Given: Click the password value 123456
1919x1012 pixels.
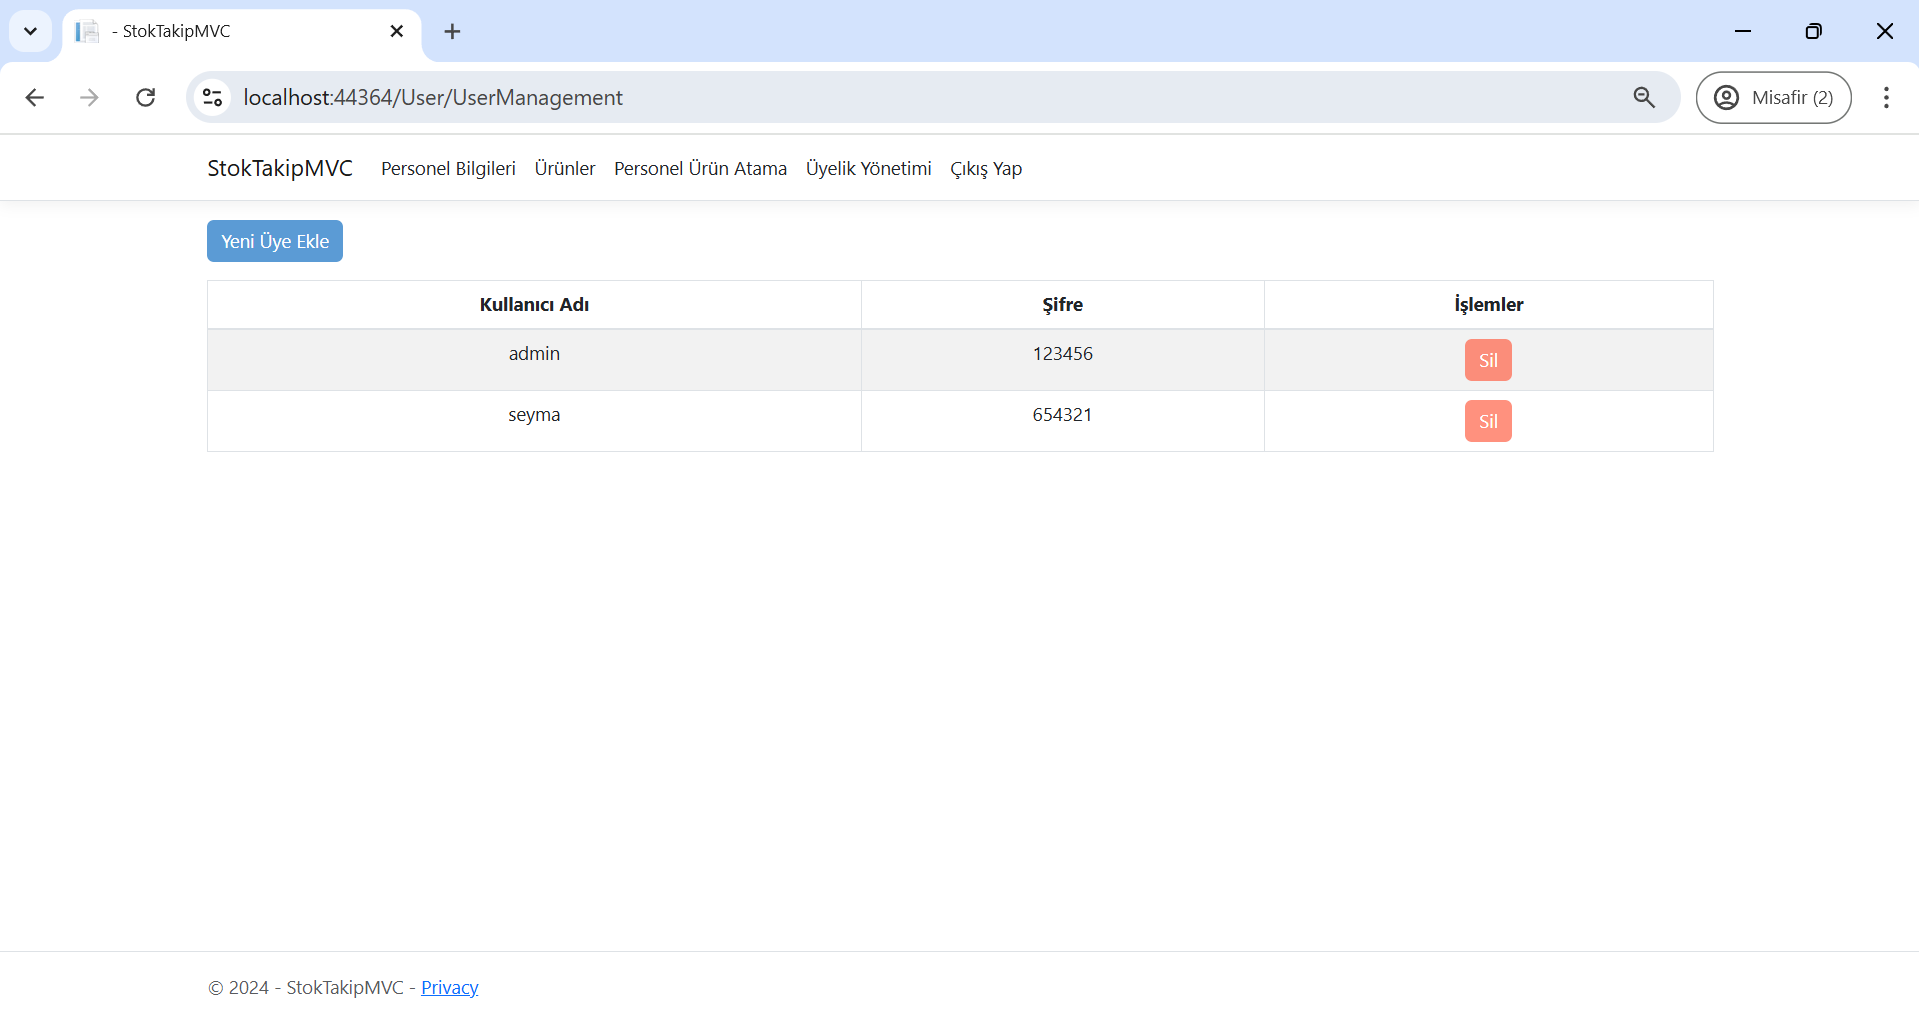Looking at the screenshot, I should coord(1063,354).
